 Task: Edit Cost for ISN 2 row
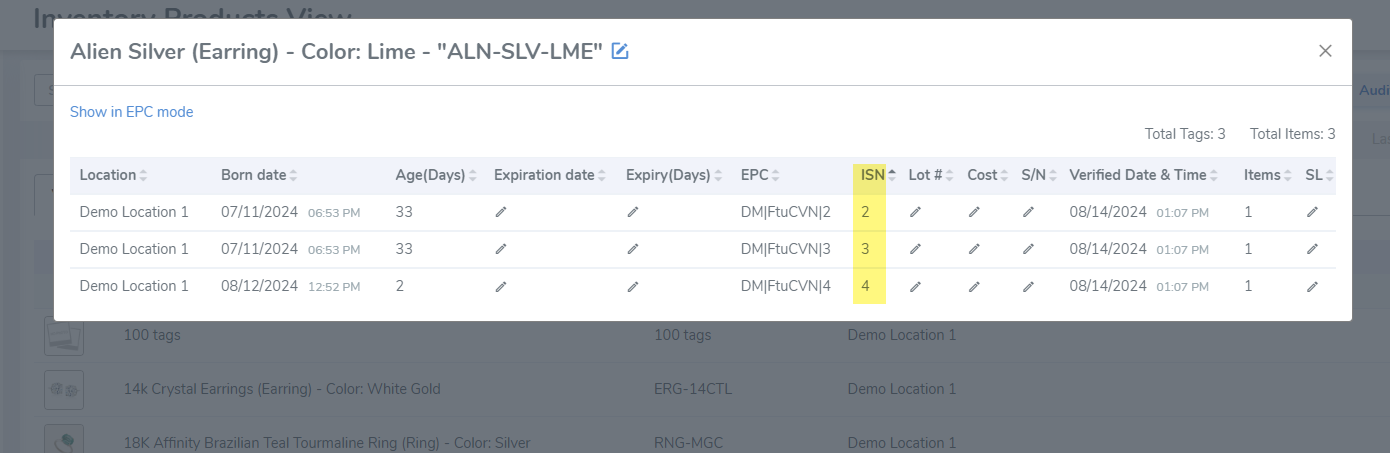click(x=974, y=212)
